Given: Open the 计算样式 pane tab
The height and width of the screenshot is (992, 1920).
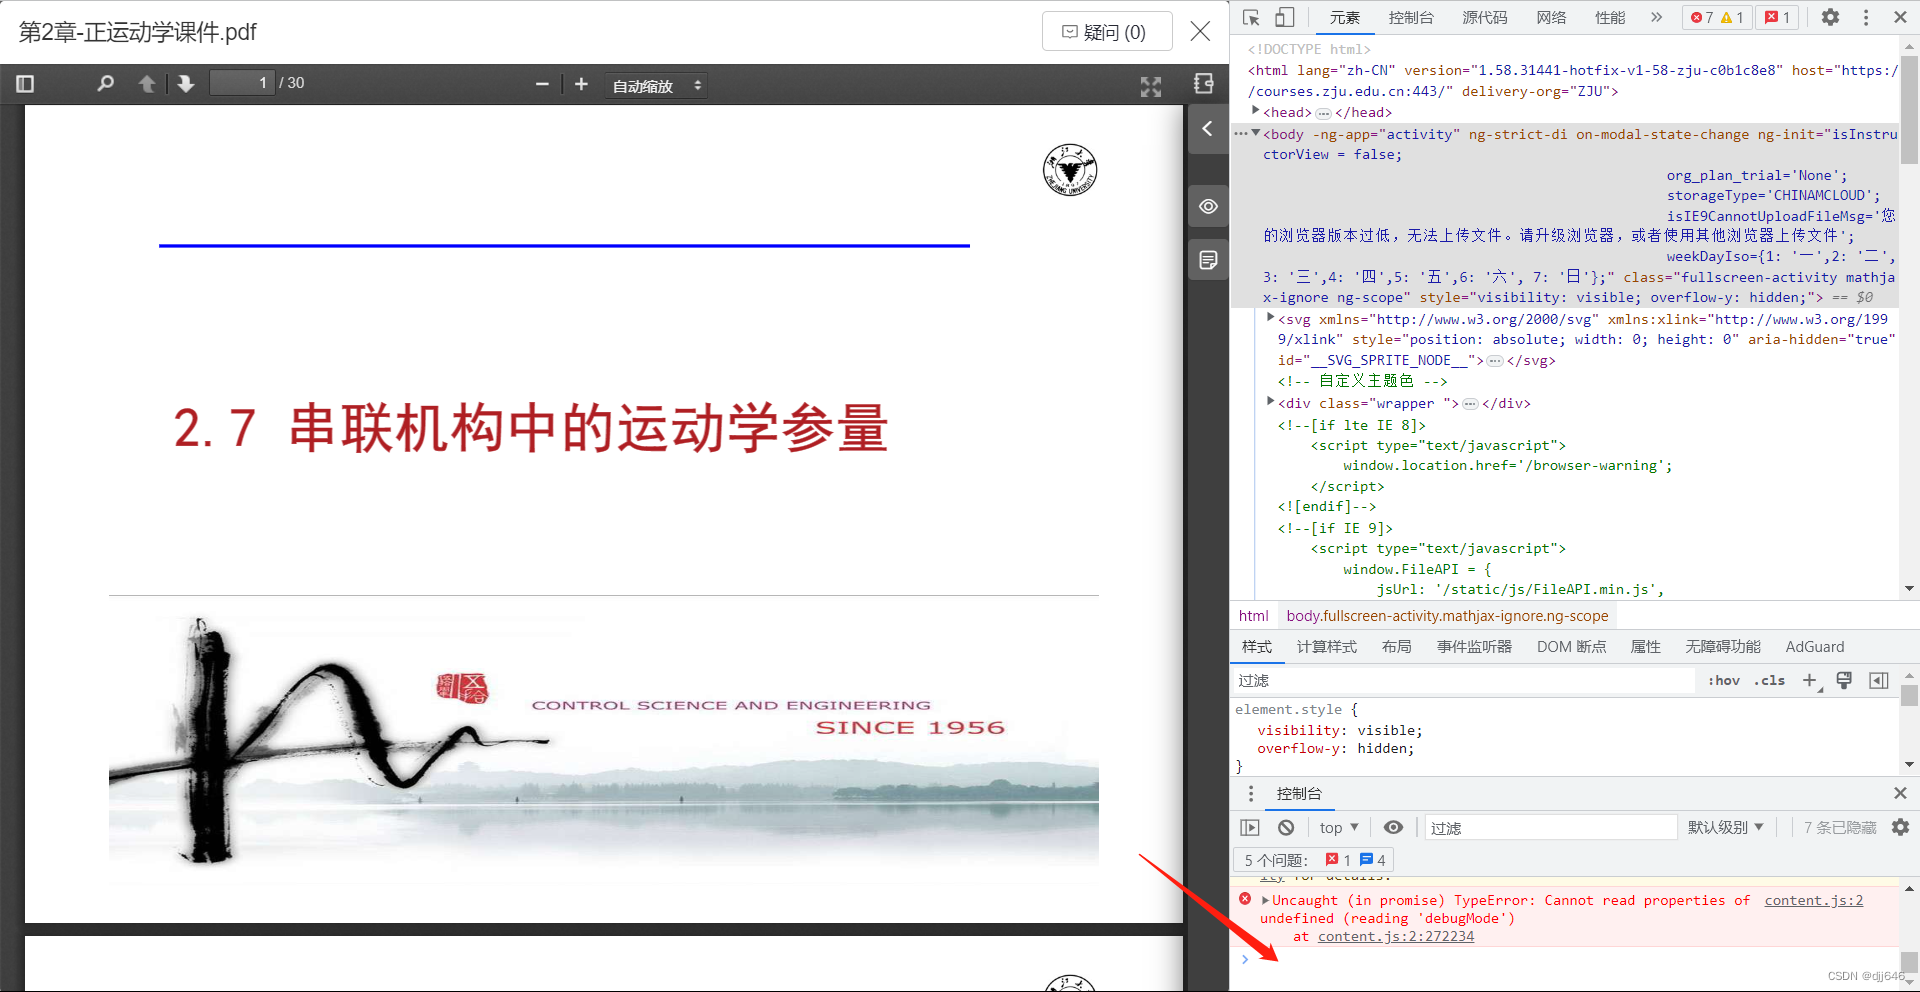Looking at the screenshot, I should click(1327, 647).
